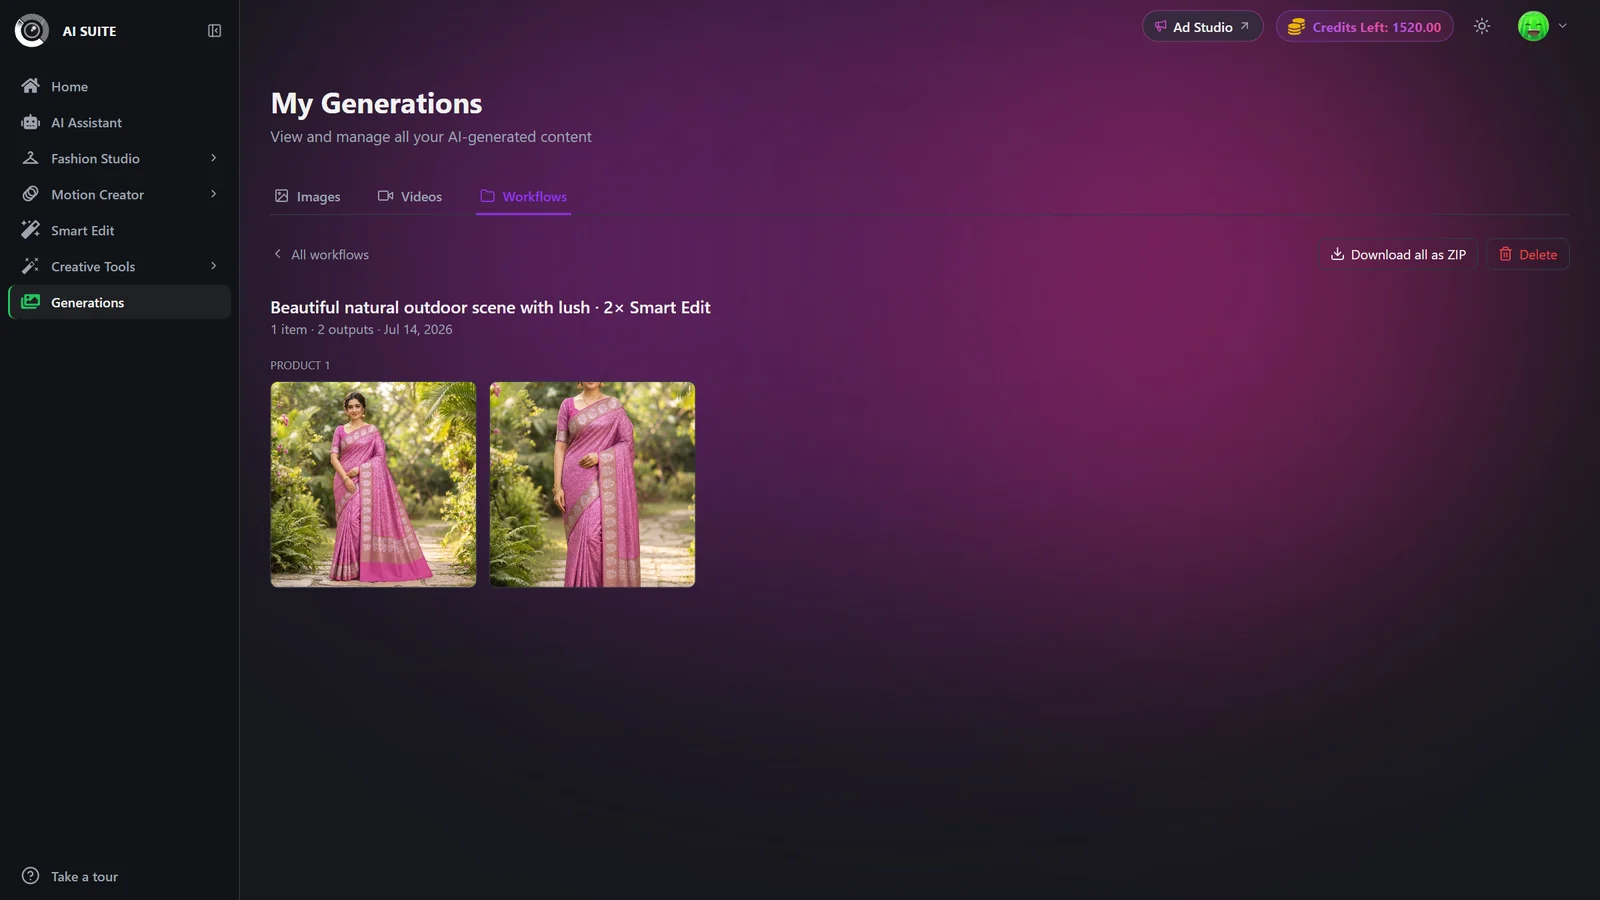The width and height of the screenshot is (1600, 900).
Task: Open the account dropdown arrow beside avatar
Action: point(1562,26)
